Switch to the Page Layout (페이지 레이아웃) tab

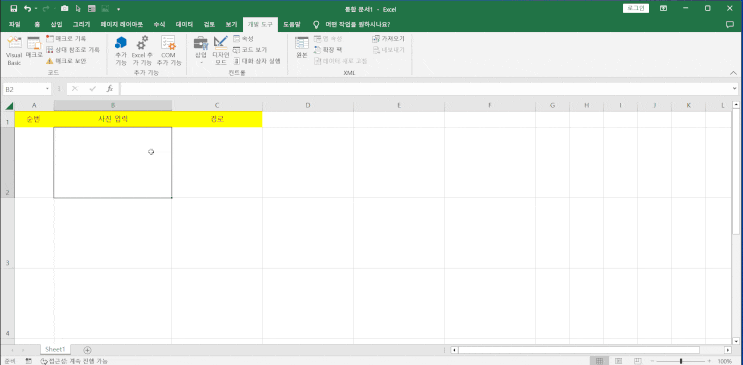point(121,24)
